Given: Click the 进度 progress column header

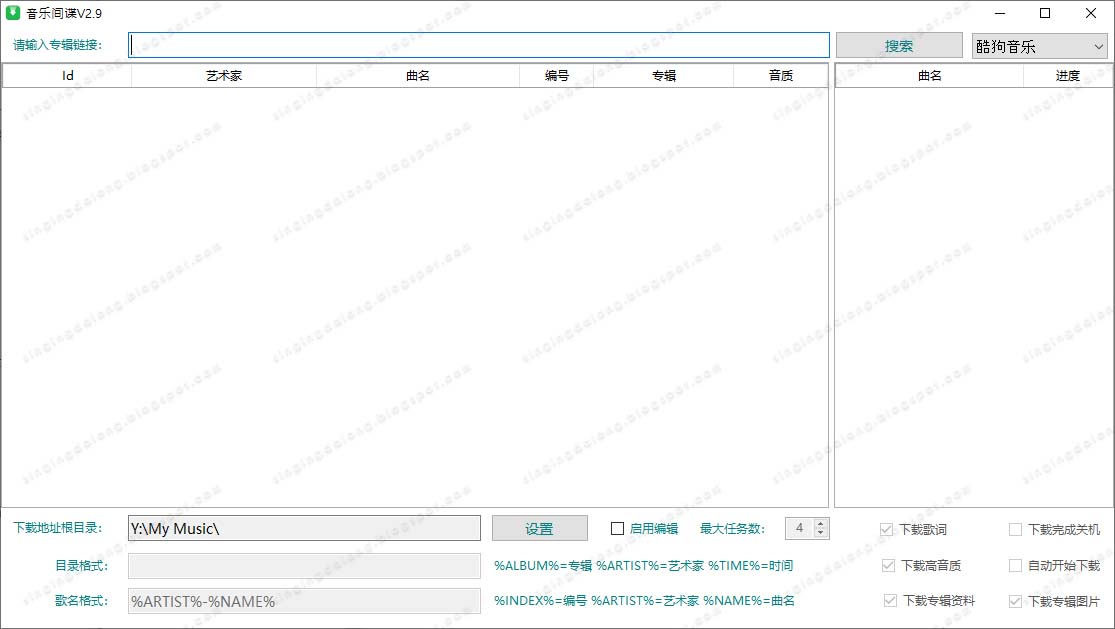Looking at the screenshot, I should click(x=1067, y=75).
